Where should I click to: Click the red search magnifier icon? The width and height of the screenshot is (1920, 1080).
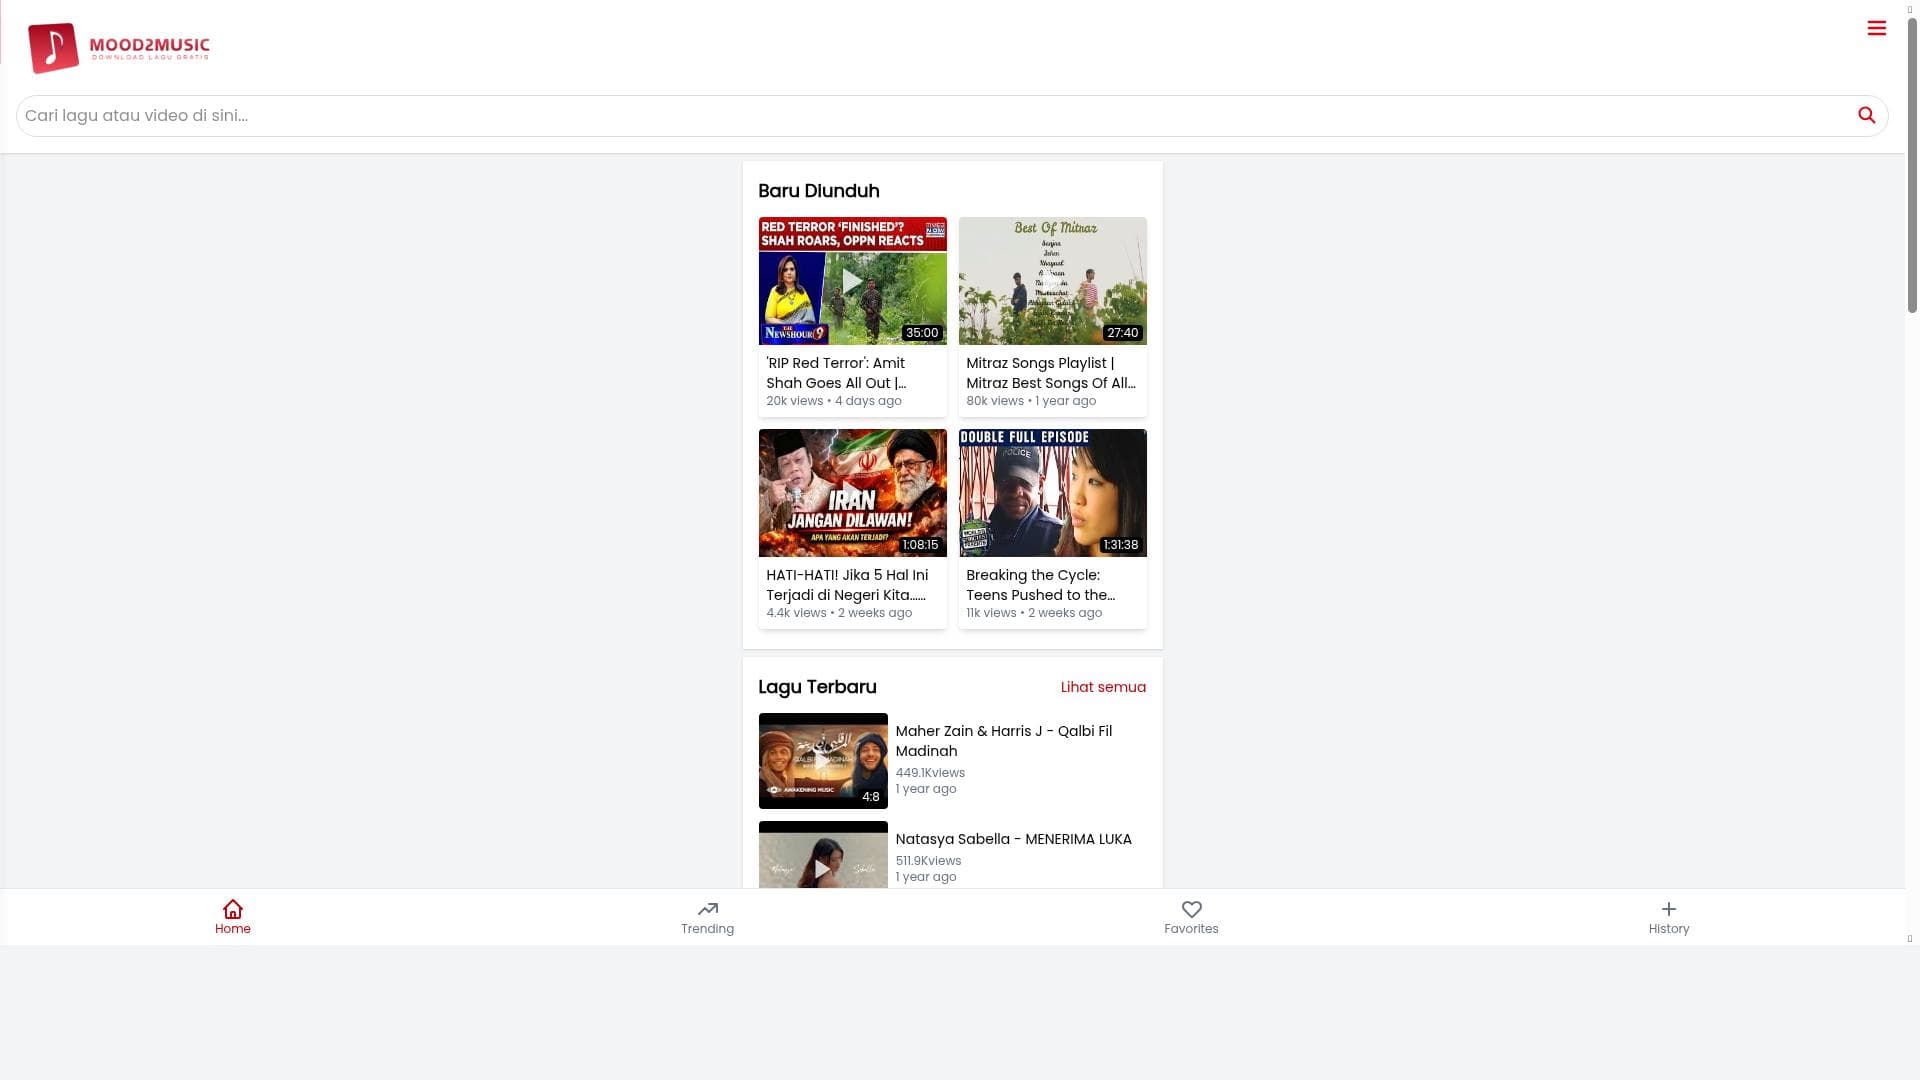point(1866,115)
